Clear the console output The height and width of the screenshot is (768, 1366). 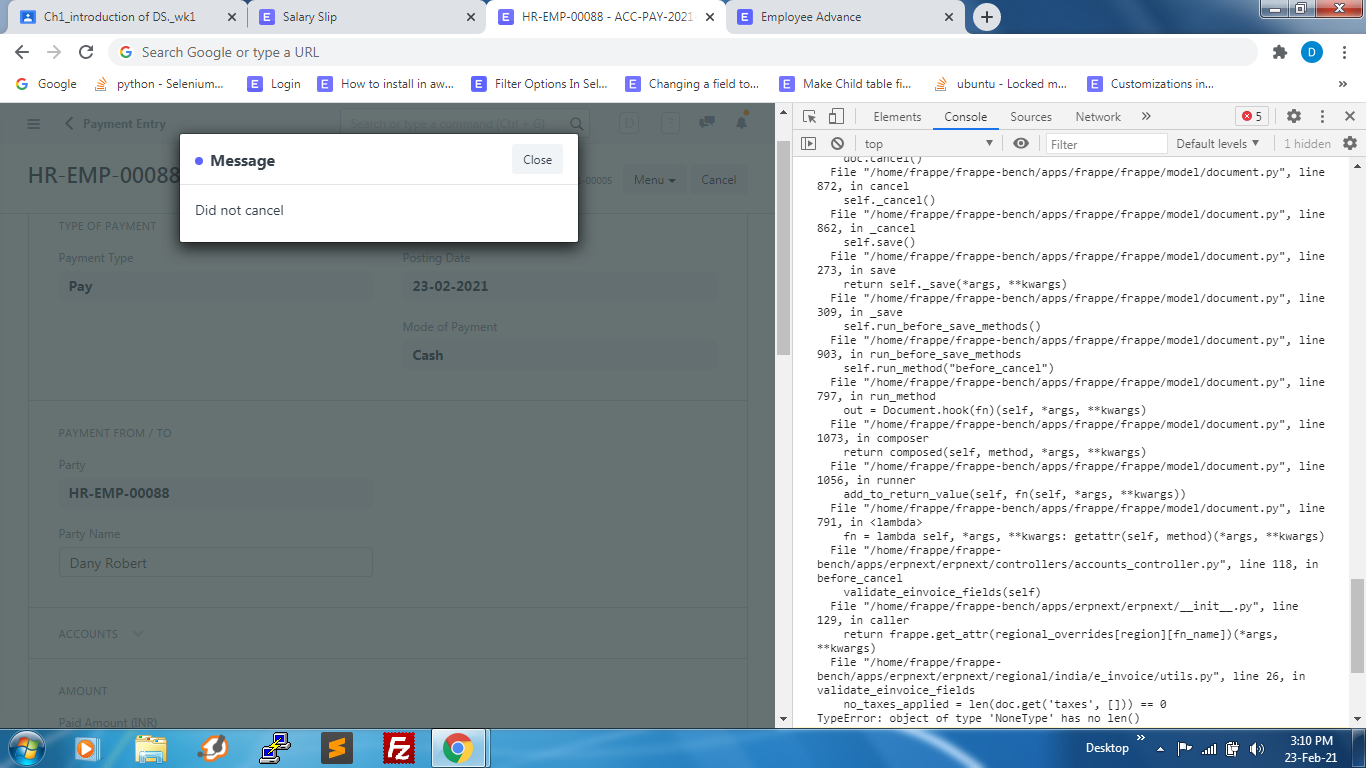coord(837,143)
